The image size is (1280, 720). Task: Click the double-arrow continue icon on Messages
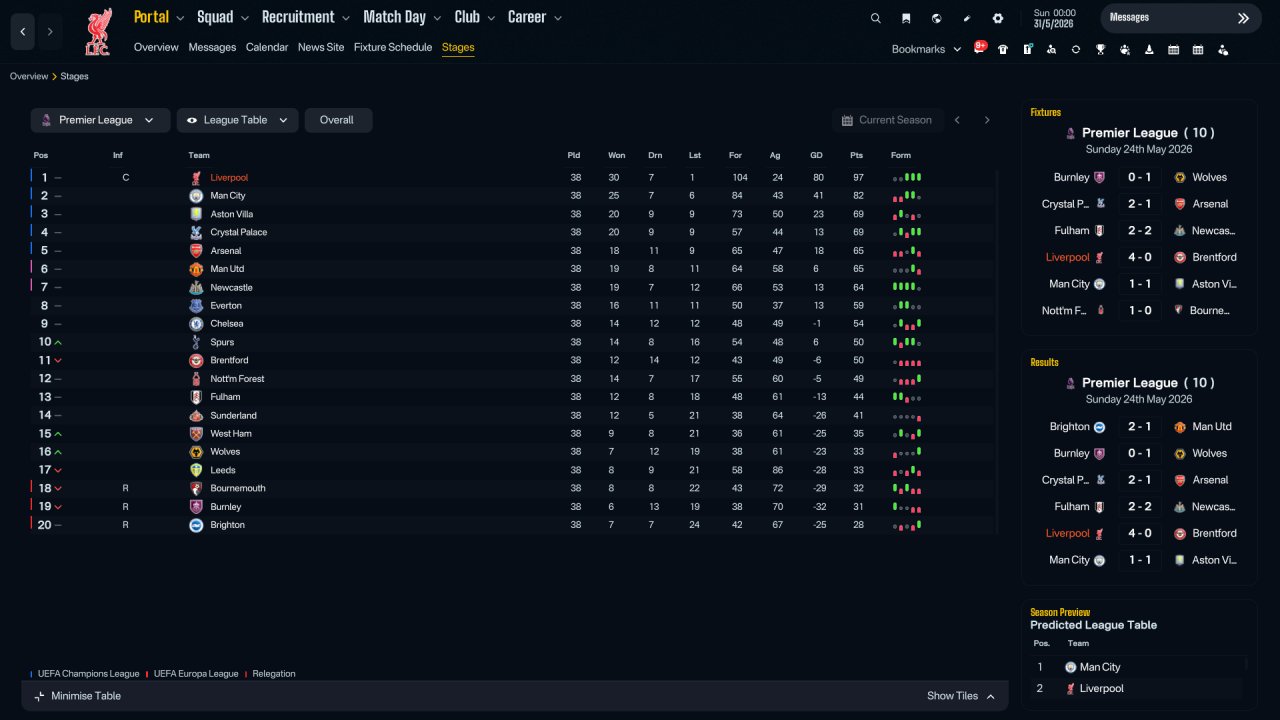(x=1243, y=18)
